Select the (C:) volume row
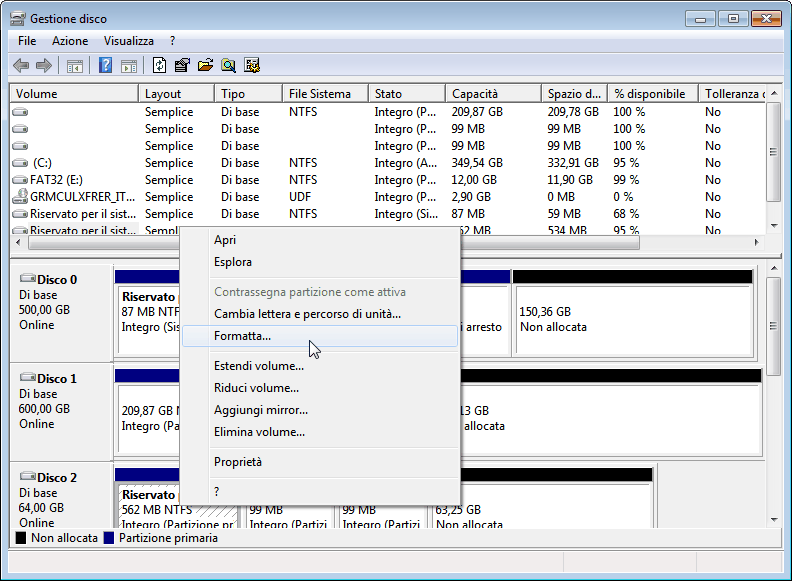The width and height of the screenshot is (792, 581). [42, 163]
